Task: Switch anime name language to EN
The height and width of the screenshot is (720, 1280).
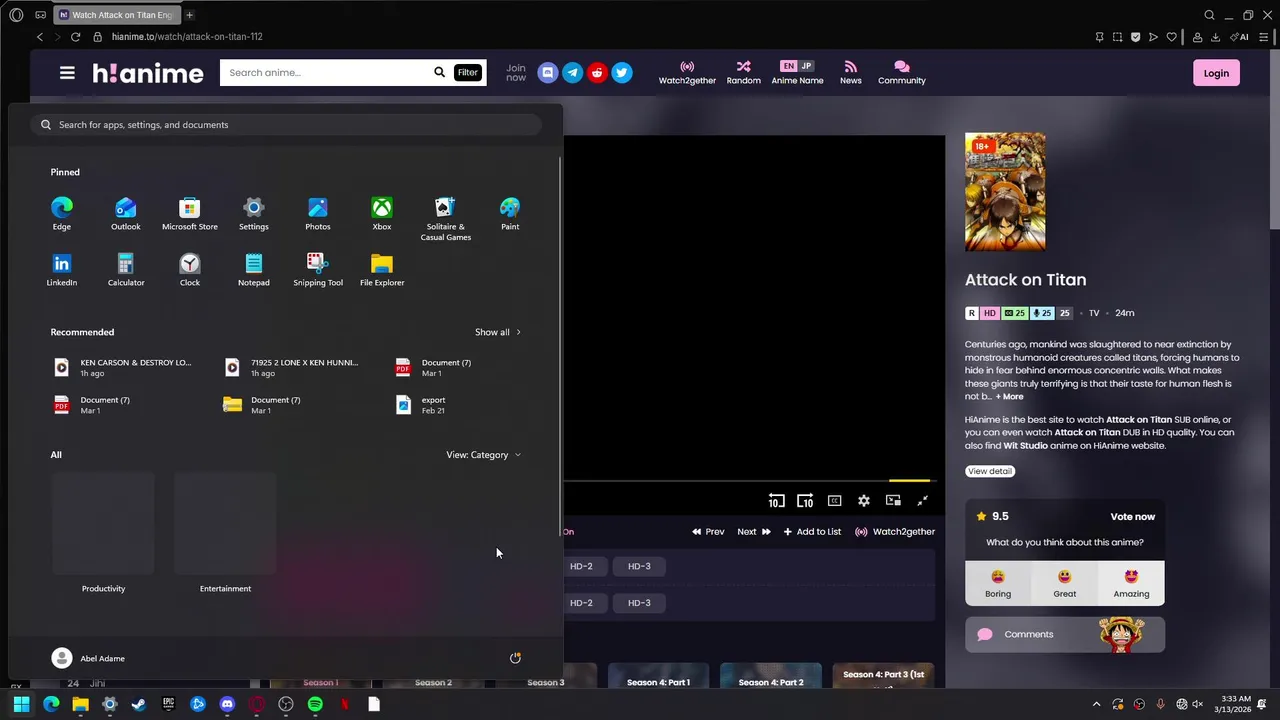Action: 789,66
